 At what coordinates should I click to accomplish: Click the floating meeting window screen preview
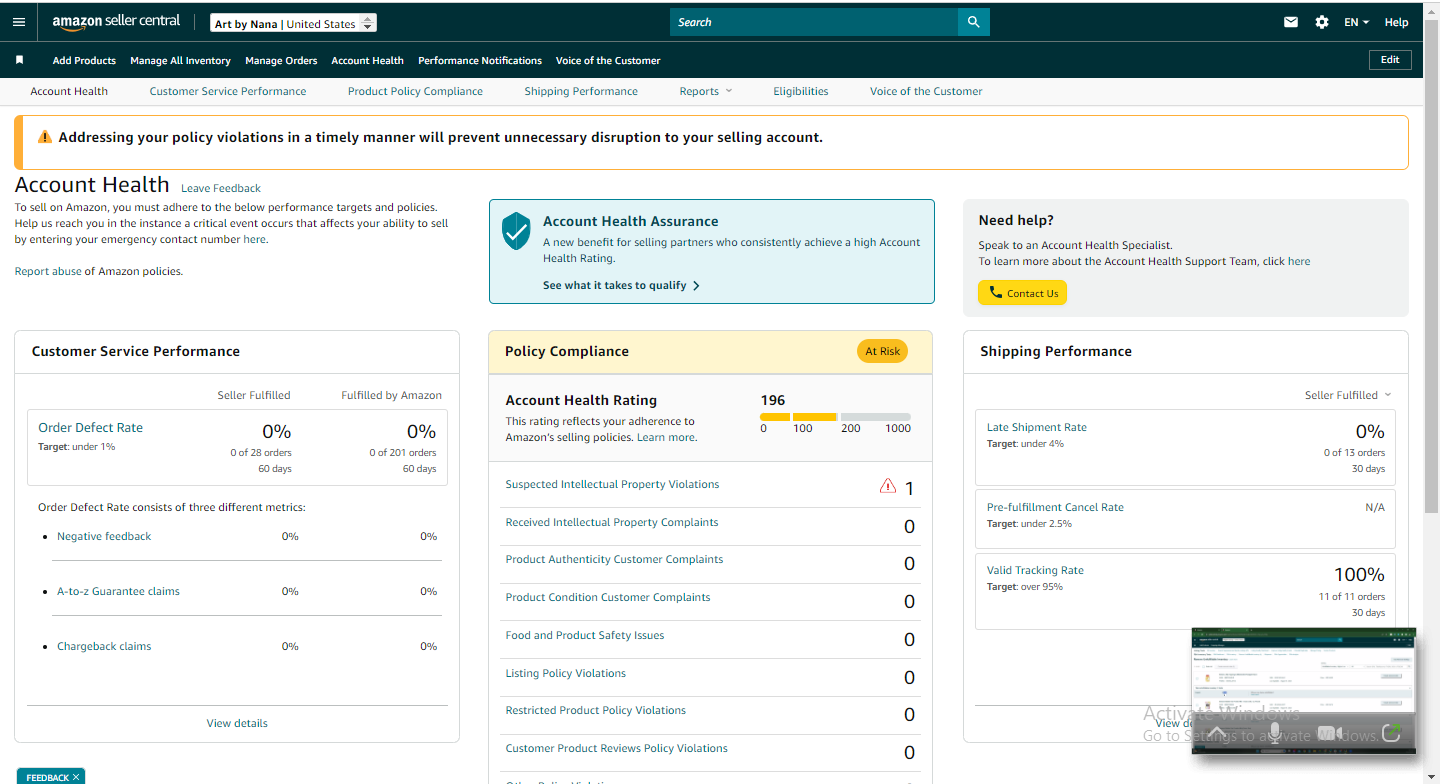(1304, 670)
